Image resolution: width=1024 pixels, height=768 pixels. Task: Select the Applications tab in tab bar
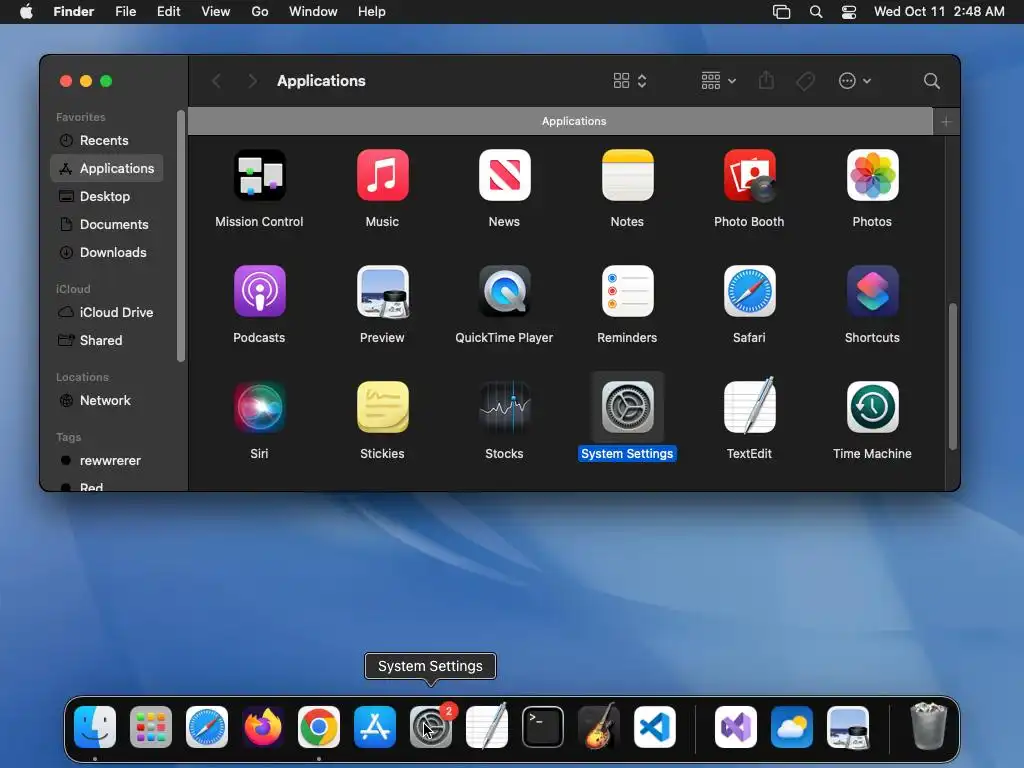tap(560, 121)
